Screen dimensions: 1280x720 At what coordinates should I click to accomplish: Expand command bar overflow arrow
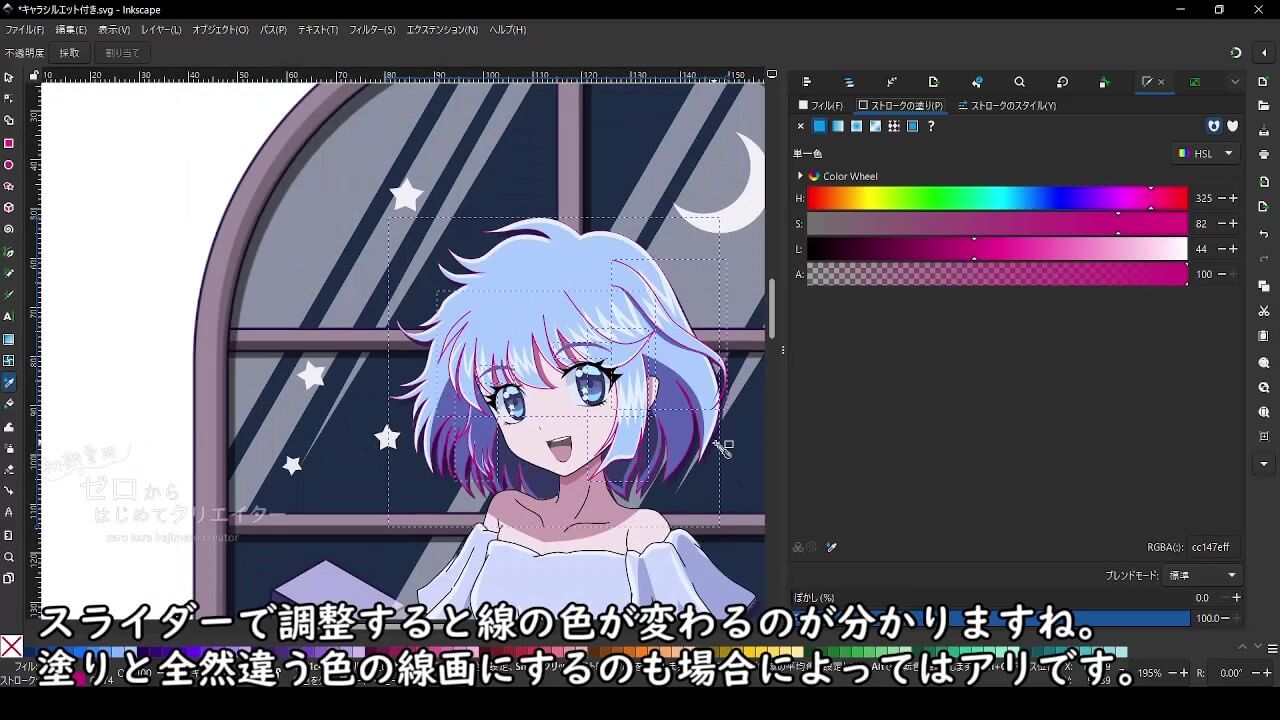coord(1264,464)
